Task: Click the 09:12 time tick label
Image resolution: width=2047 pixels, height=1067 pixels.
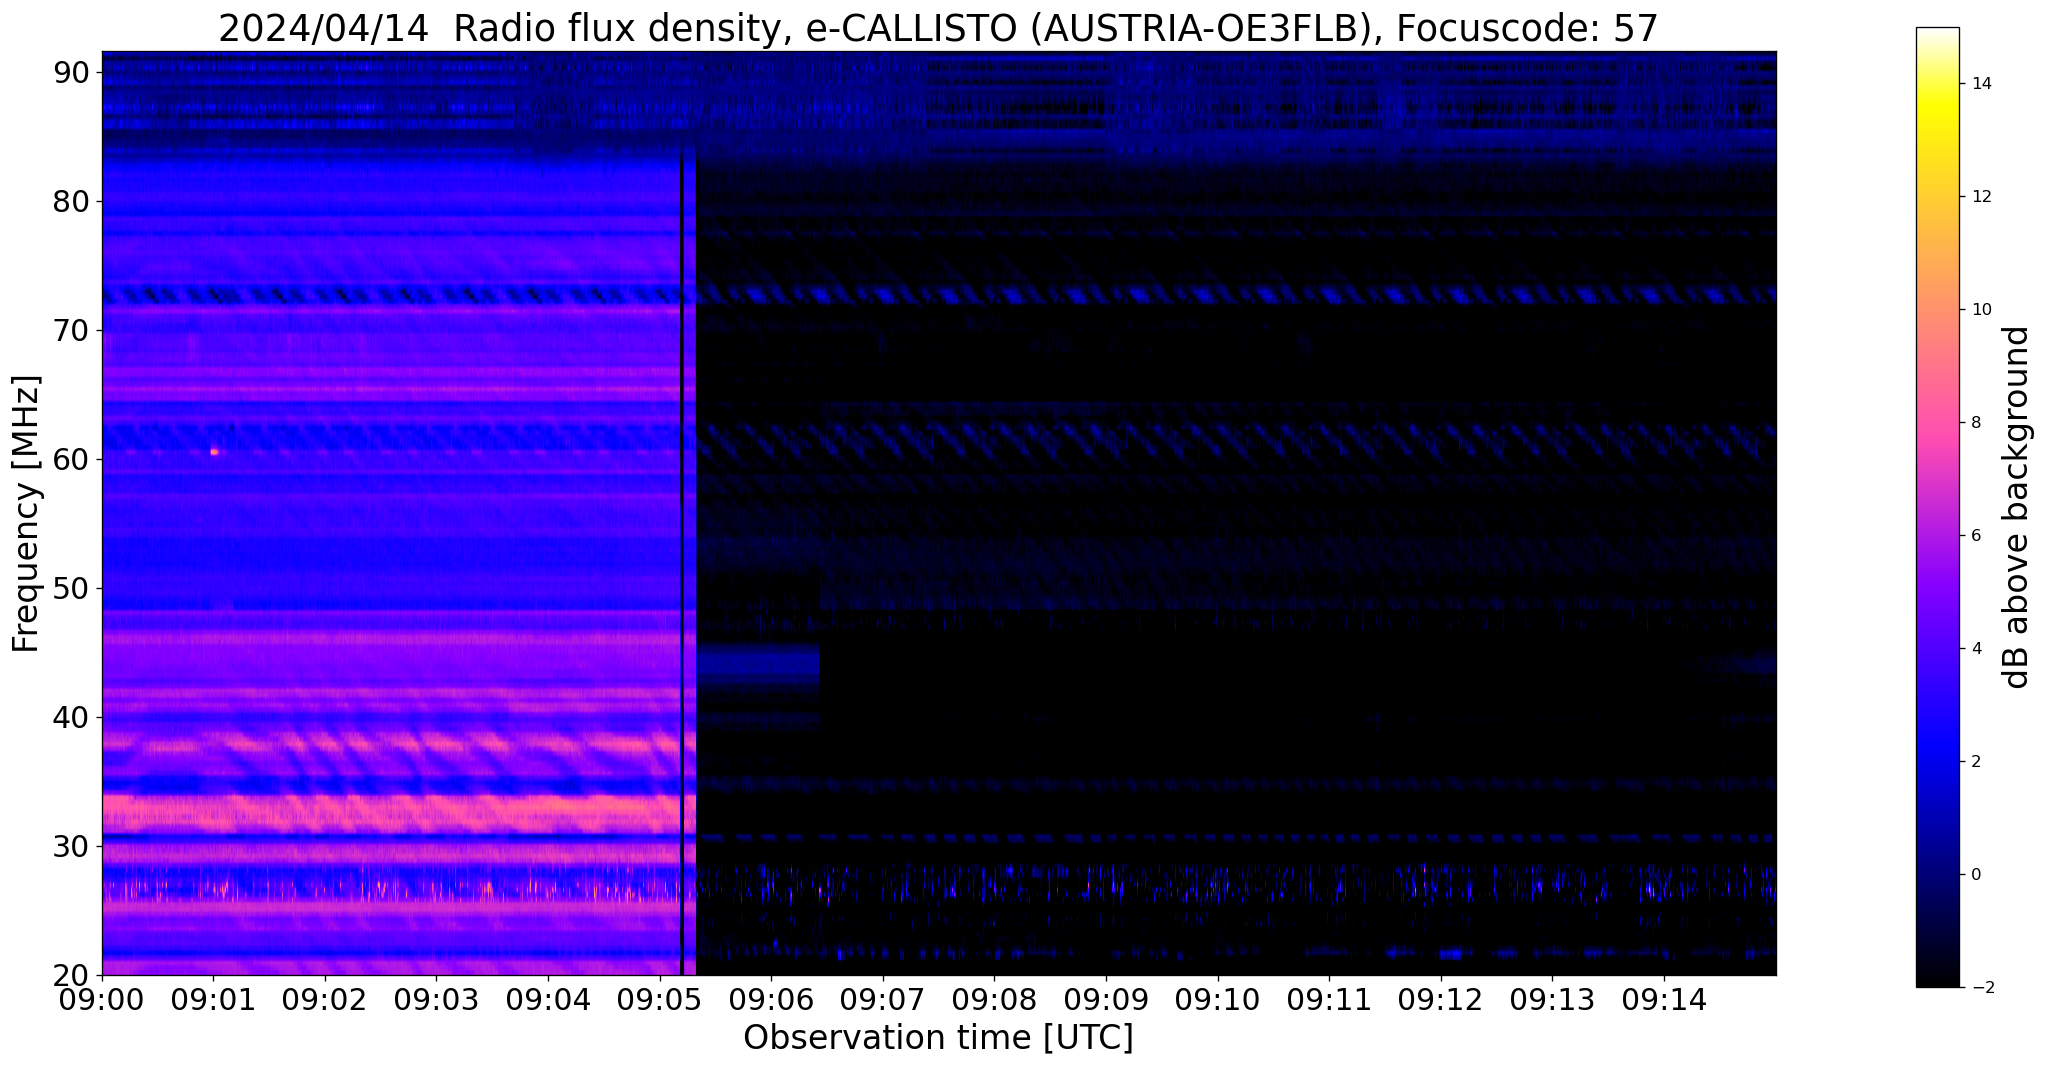Action: [1441, 999]
